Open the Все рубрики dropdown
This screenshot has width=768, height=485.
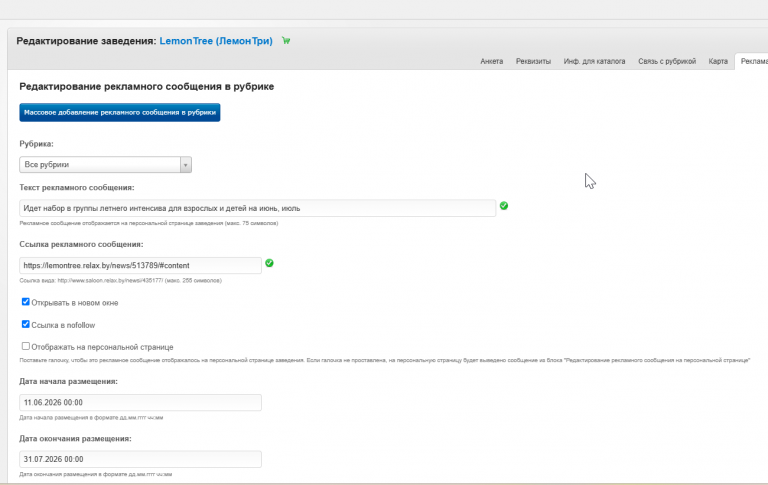point(105,165)
